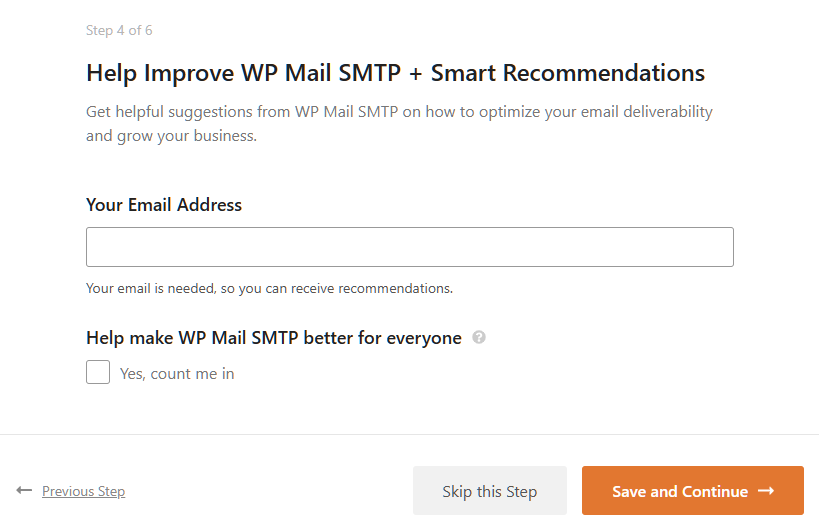819x526 pixels.
Task: Click 'Help Improve WP Mail SMTP' heading text
Action: (x=243, y=73)
